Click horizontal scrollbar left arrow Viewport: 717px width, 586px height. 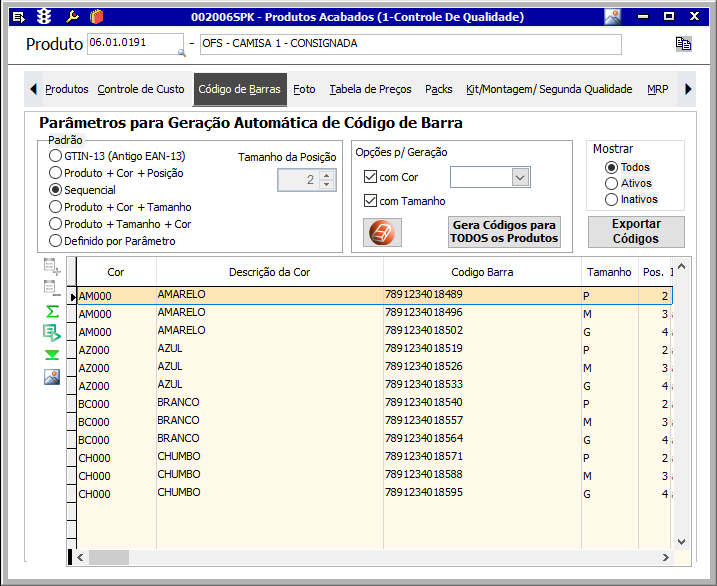point(80,557)
